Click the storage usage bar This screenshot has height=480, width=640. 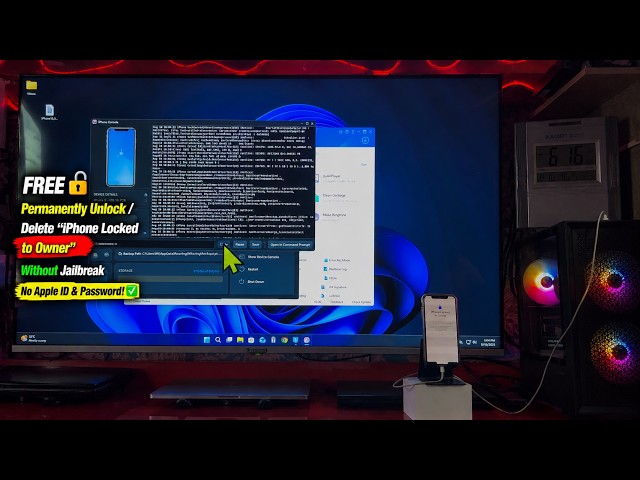click(x=170, y=279)
